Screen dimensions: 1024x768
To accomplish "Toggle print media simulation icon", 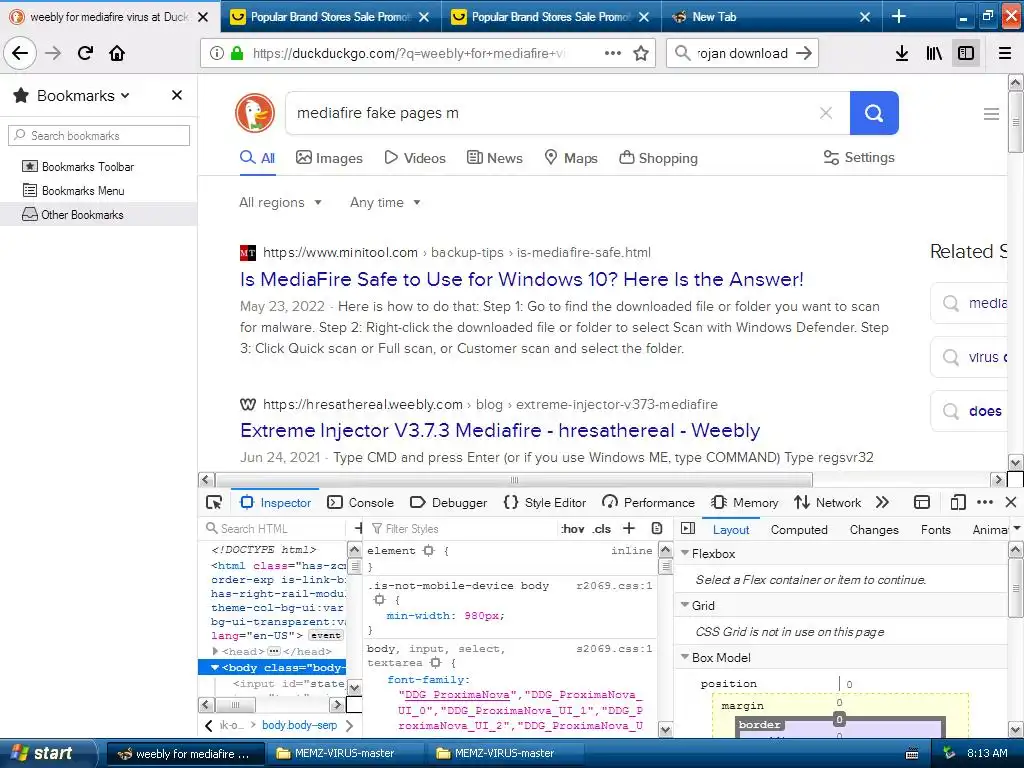I will (x=657, y=528).
